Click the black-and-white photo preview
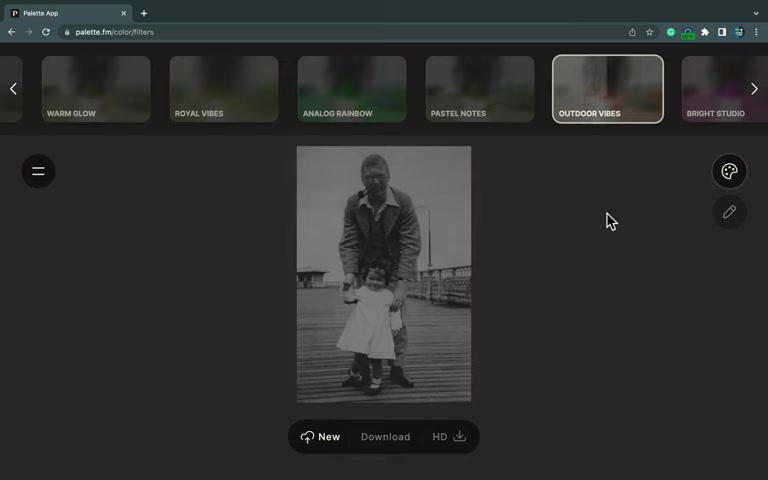This screenshot has width=768, height=480. [384, 274]
